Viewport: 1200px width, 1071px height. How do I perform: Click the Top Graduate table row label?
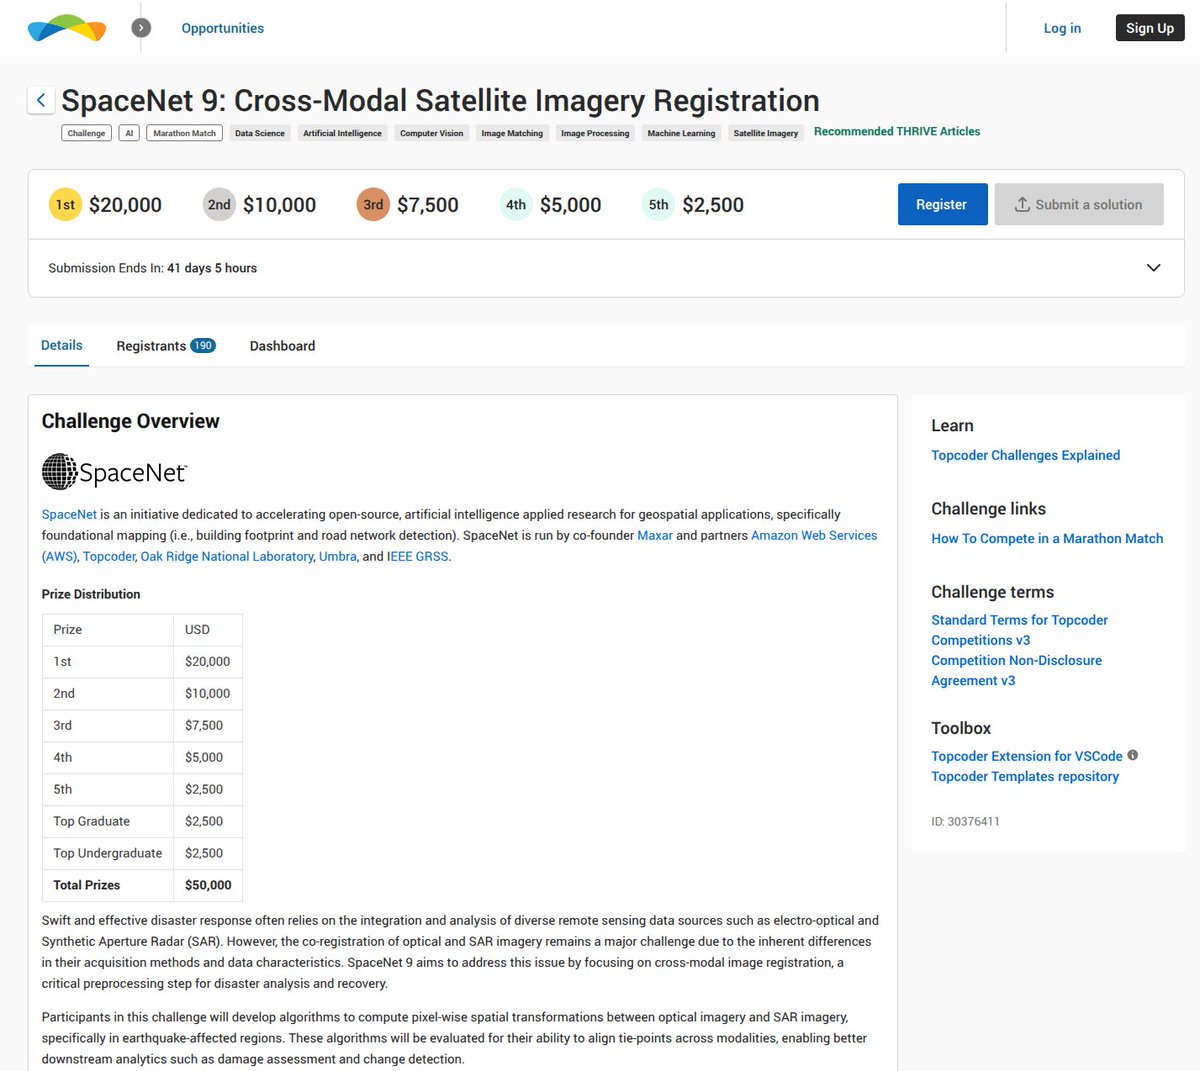92,821
